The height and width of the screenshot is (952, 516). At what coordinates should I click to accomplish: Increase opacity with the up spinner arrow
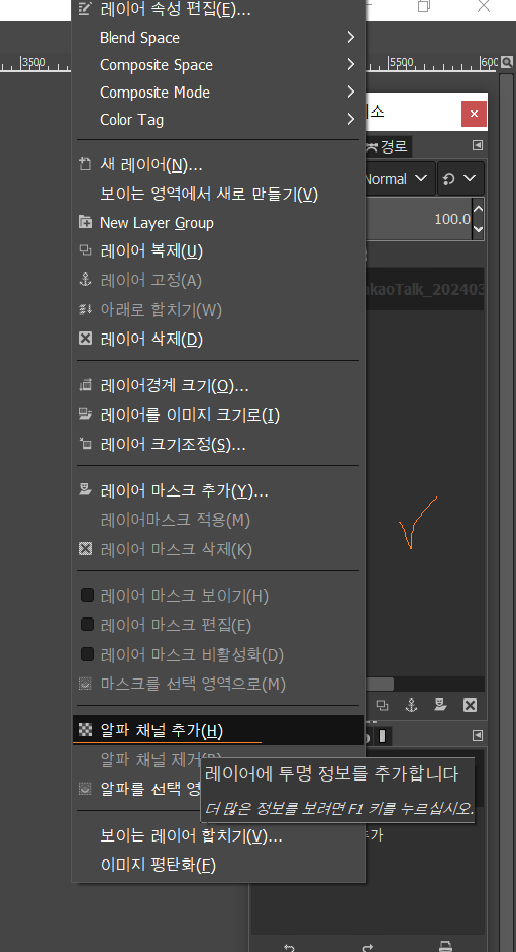478,210
